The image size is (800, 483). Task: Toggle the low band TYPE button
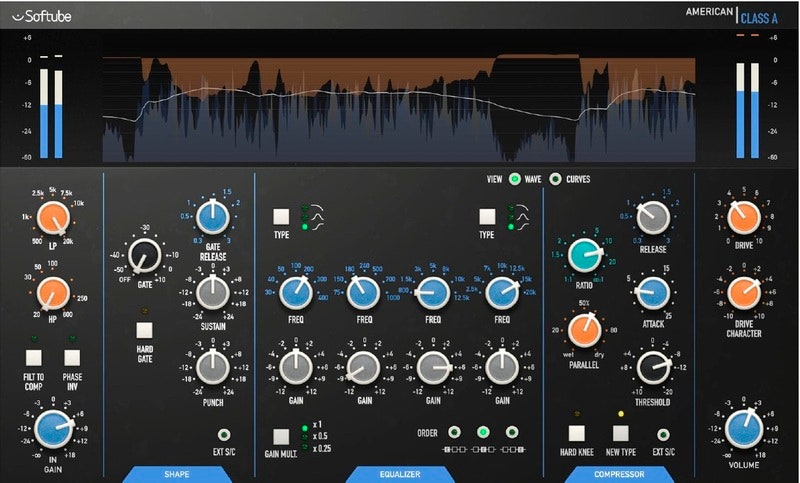coord(281,216)
